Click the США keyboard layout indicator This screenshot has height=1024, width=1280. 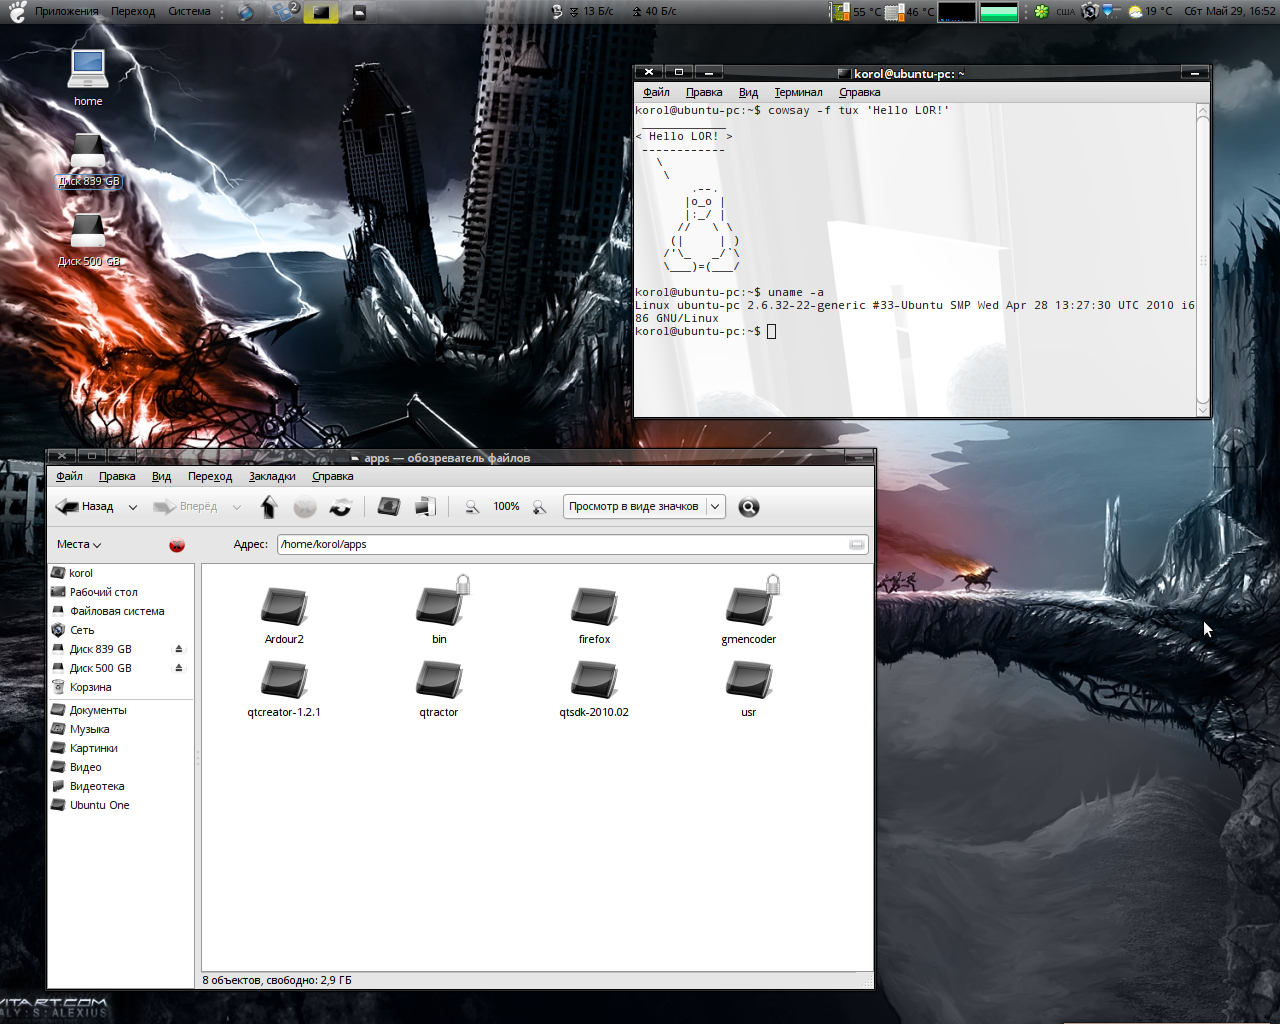pos(1066,12)
